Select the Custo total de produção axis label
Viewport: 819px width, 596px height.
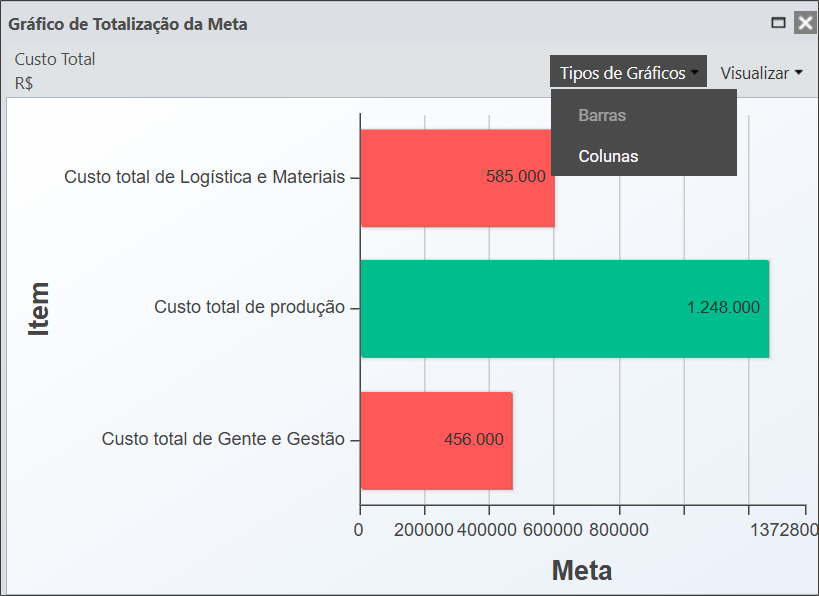tap(249, 308)
